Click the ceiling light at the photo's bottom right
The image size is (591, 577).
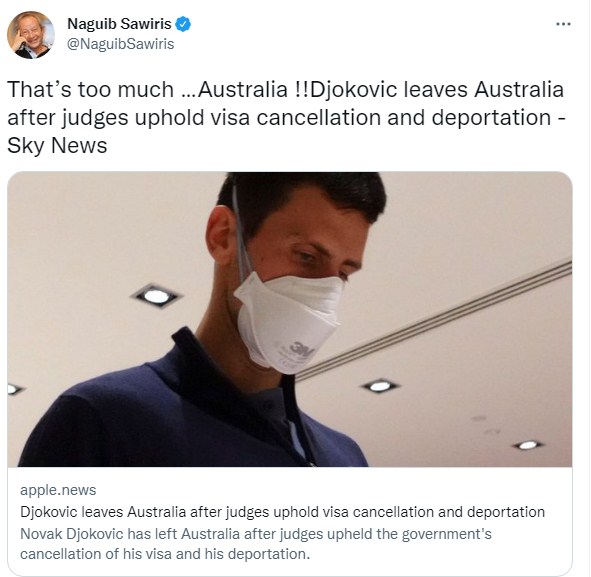pyautogui.click(x=528, y=445)
